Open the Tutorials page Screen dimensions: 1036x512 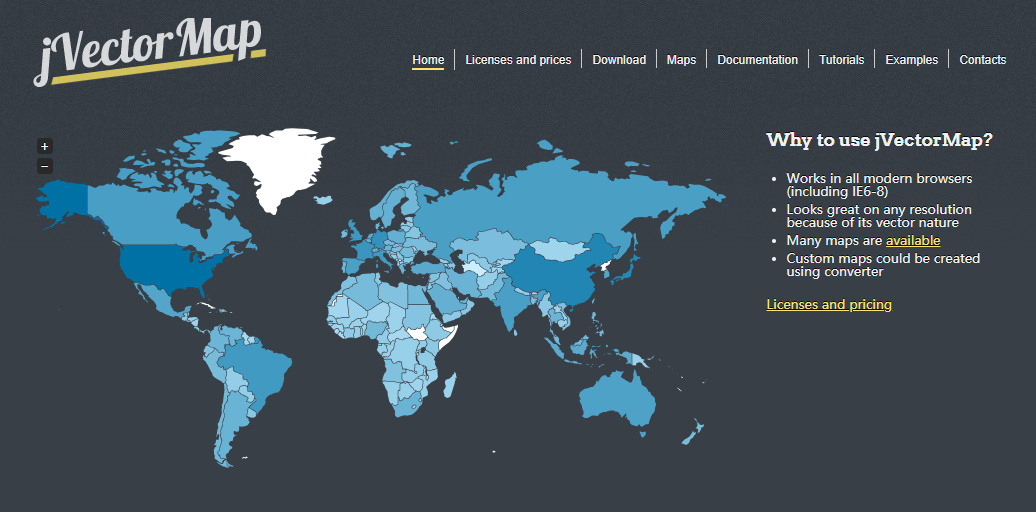[x=842, y=59]
